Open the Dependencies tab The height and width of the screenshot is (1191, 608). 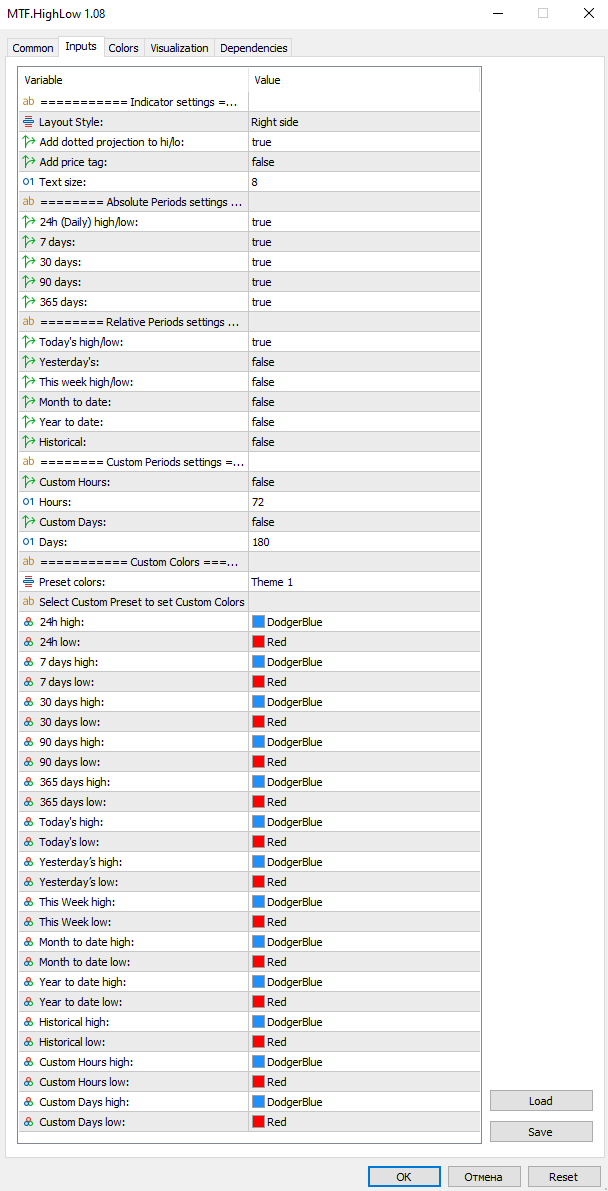pyautogui.click(x=254, y=48)
